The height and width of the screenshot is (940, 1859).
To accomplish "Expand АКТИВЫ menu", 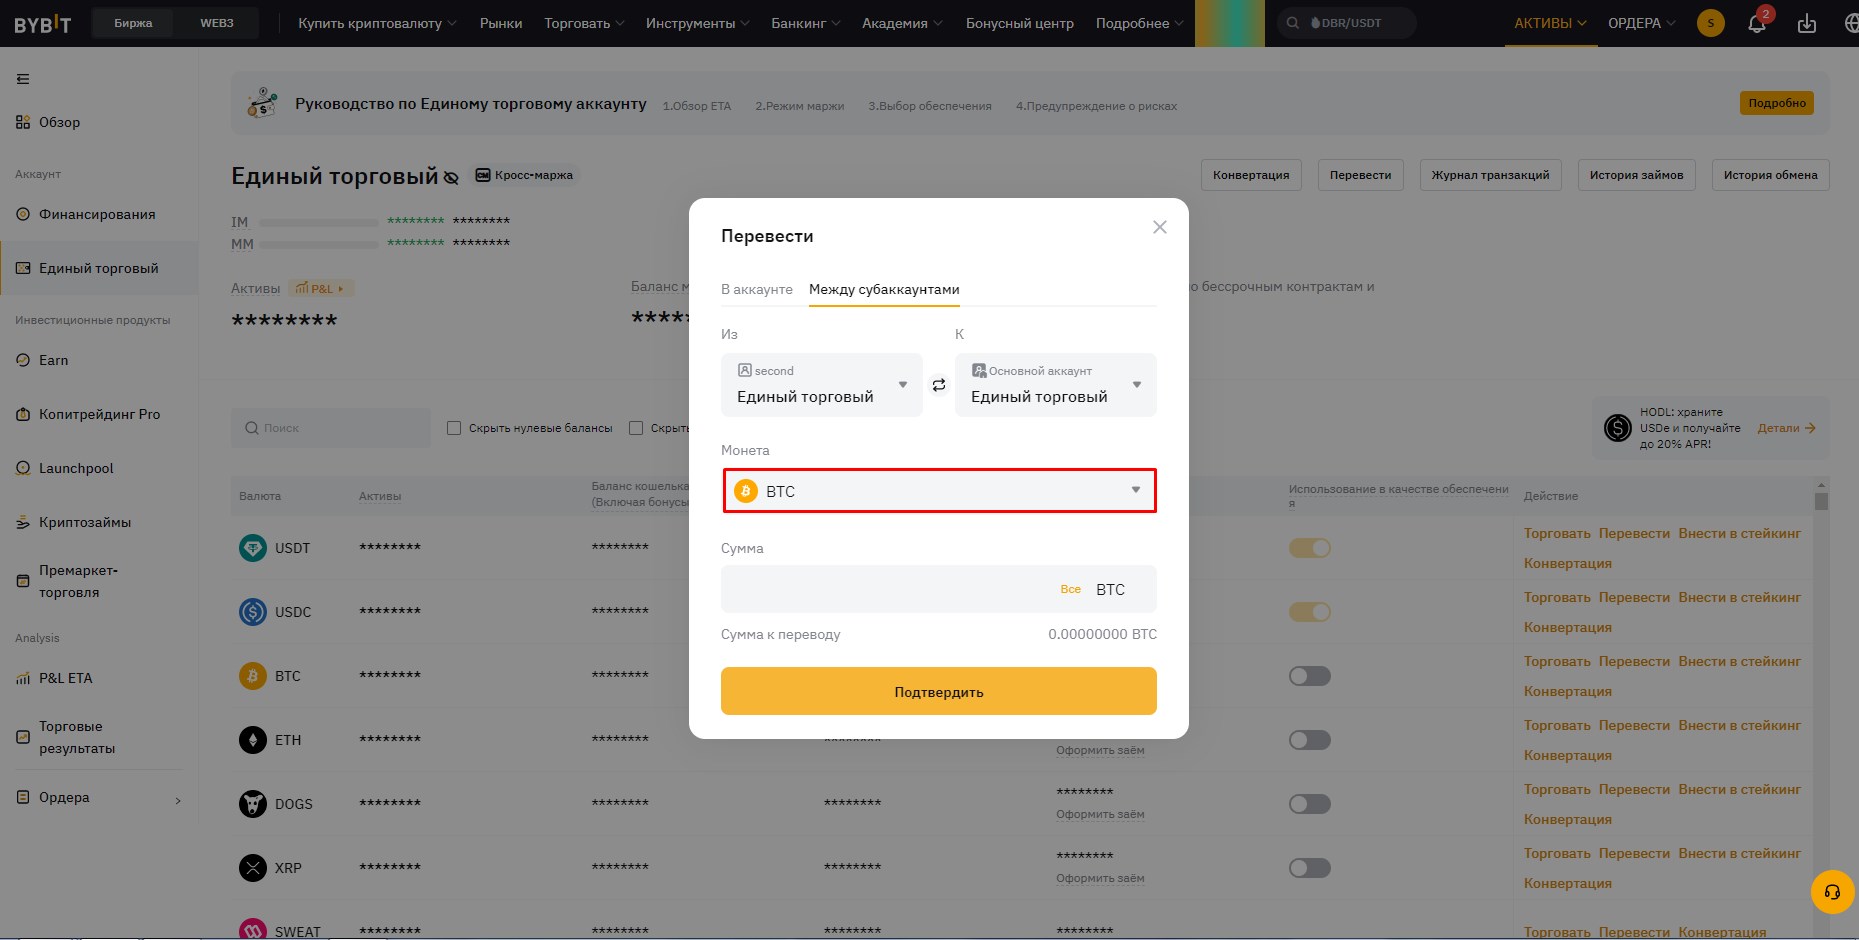I will click(x=1550, y=23).
